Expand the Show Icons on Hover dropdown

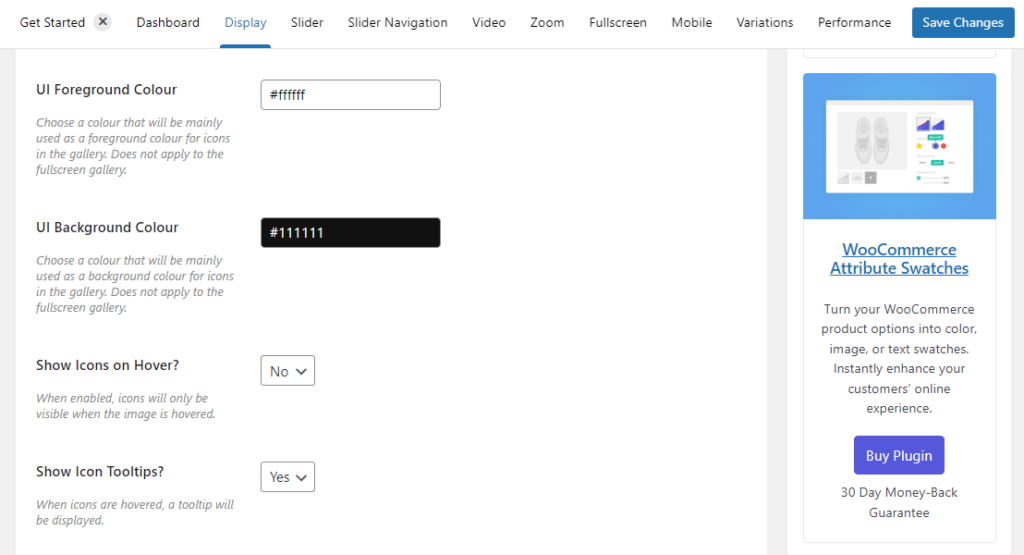pyautogui.click(x=288, y=371)
